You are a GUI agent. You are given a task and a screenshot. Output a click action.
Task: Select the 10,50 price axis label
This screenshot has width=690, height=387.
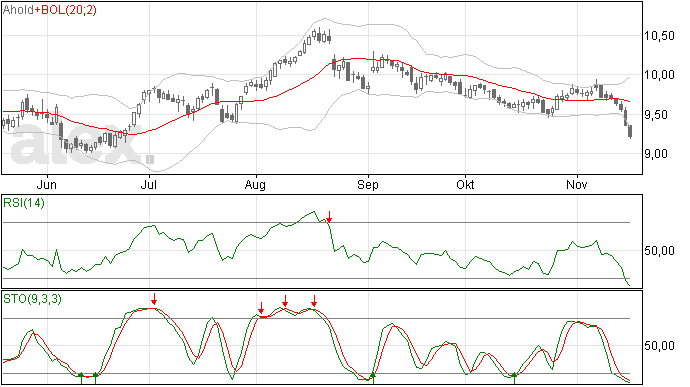(660, 36)
